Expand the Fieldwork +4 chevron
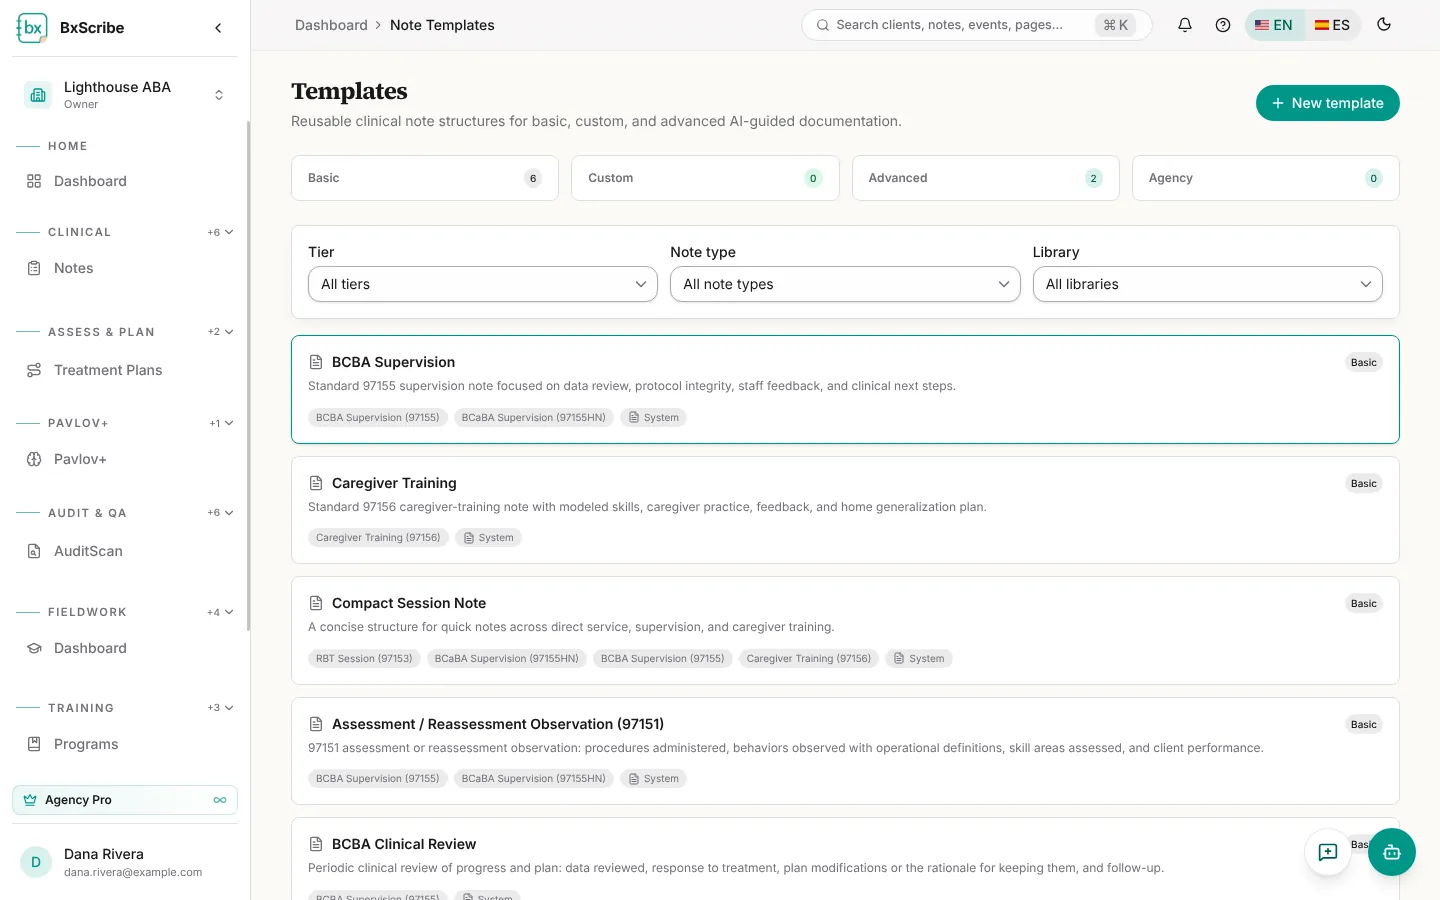The width and height of the screenshot is (1440, 900). 221,612
